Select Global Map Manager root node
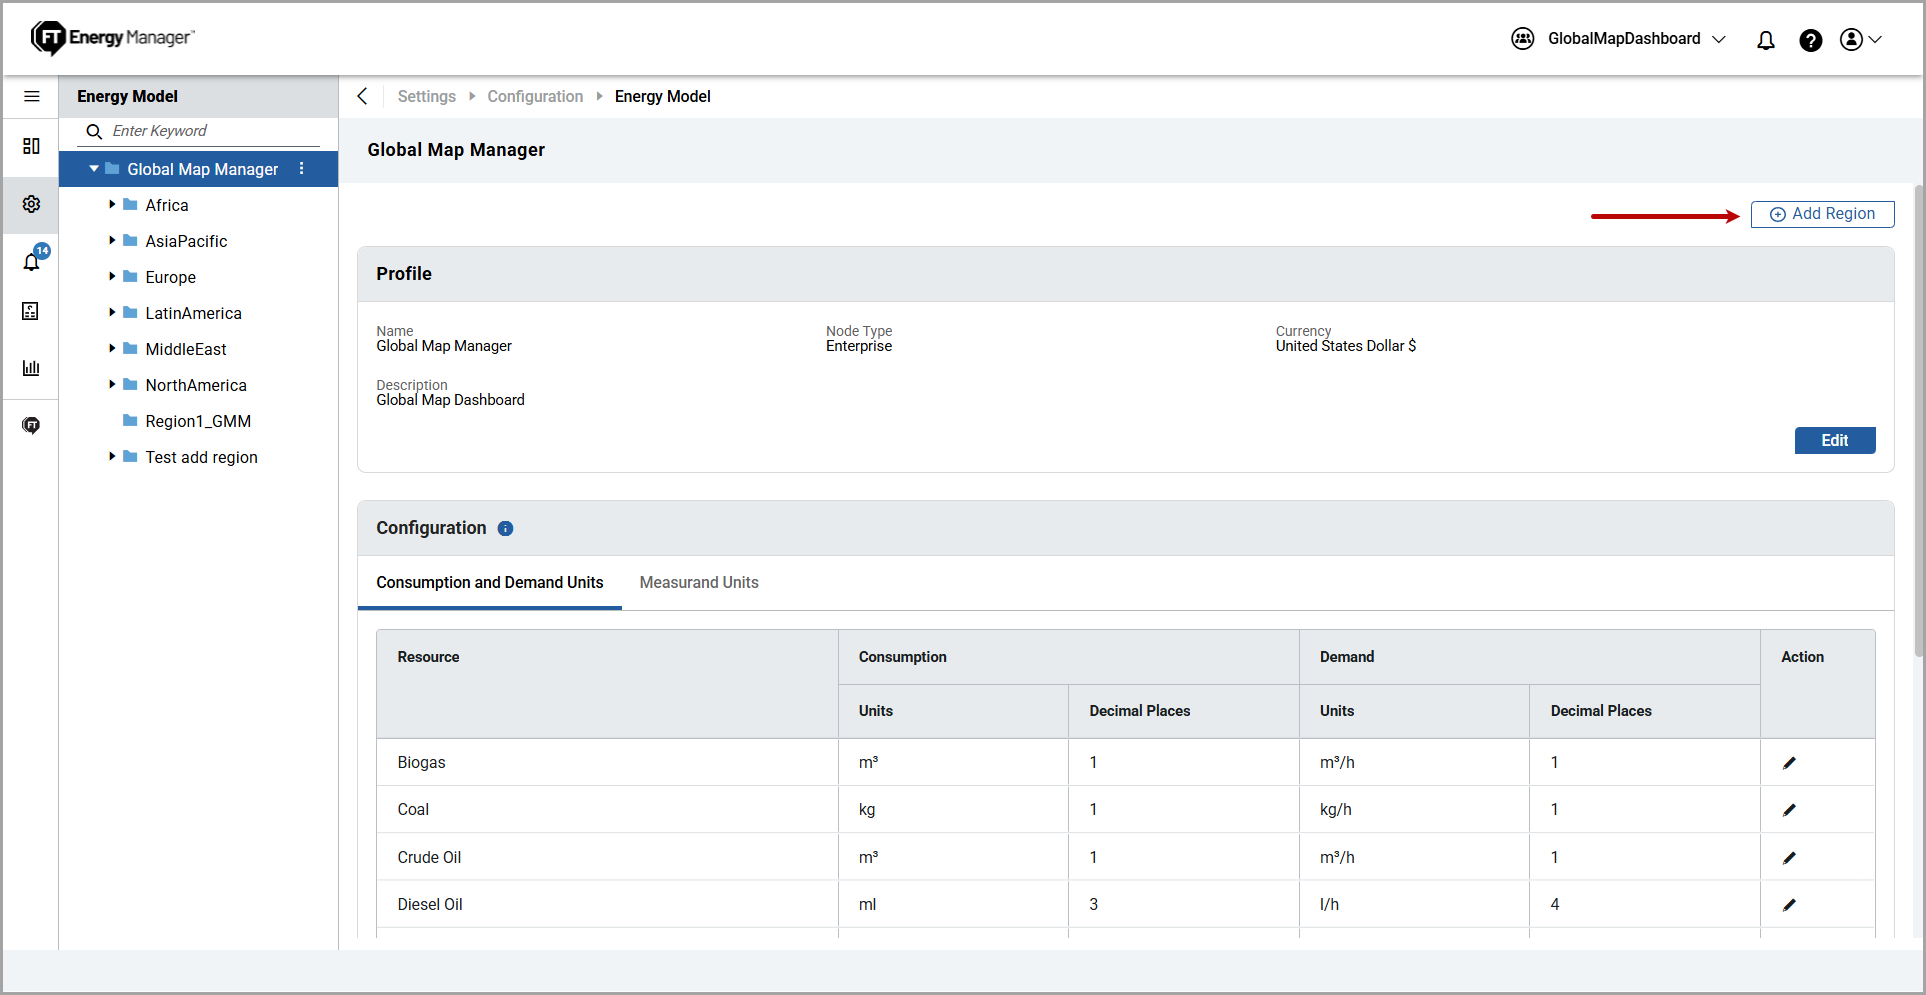Screen dimensions: 1926x995 [x=202, y=169]
